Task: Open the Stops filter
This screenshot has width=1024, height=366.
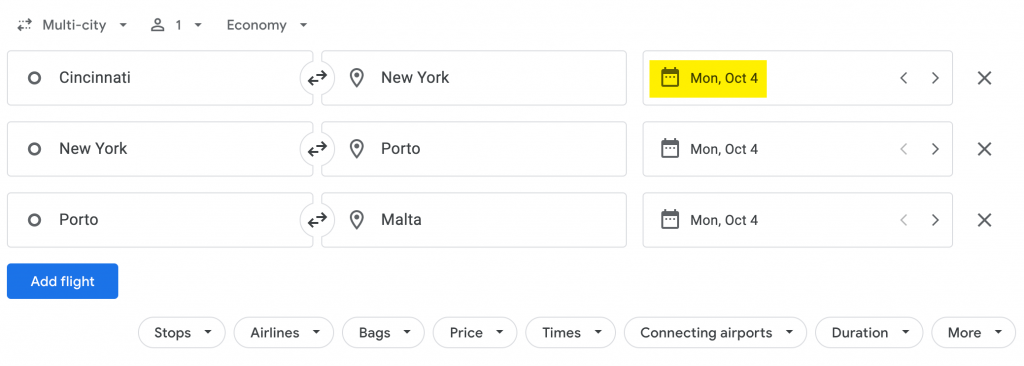Action: pos(182,333)
